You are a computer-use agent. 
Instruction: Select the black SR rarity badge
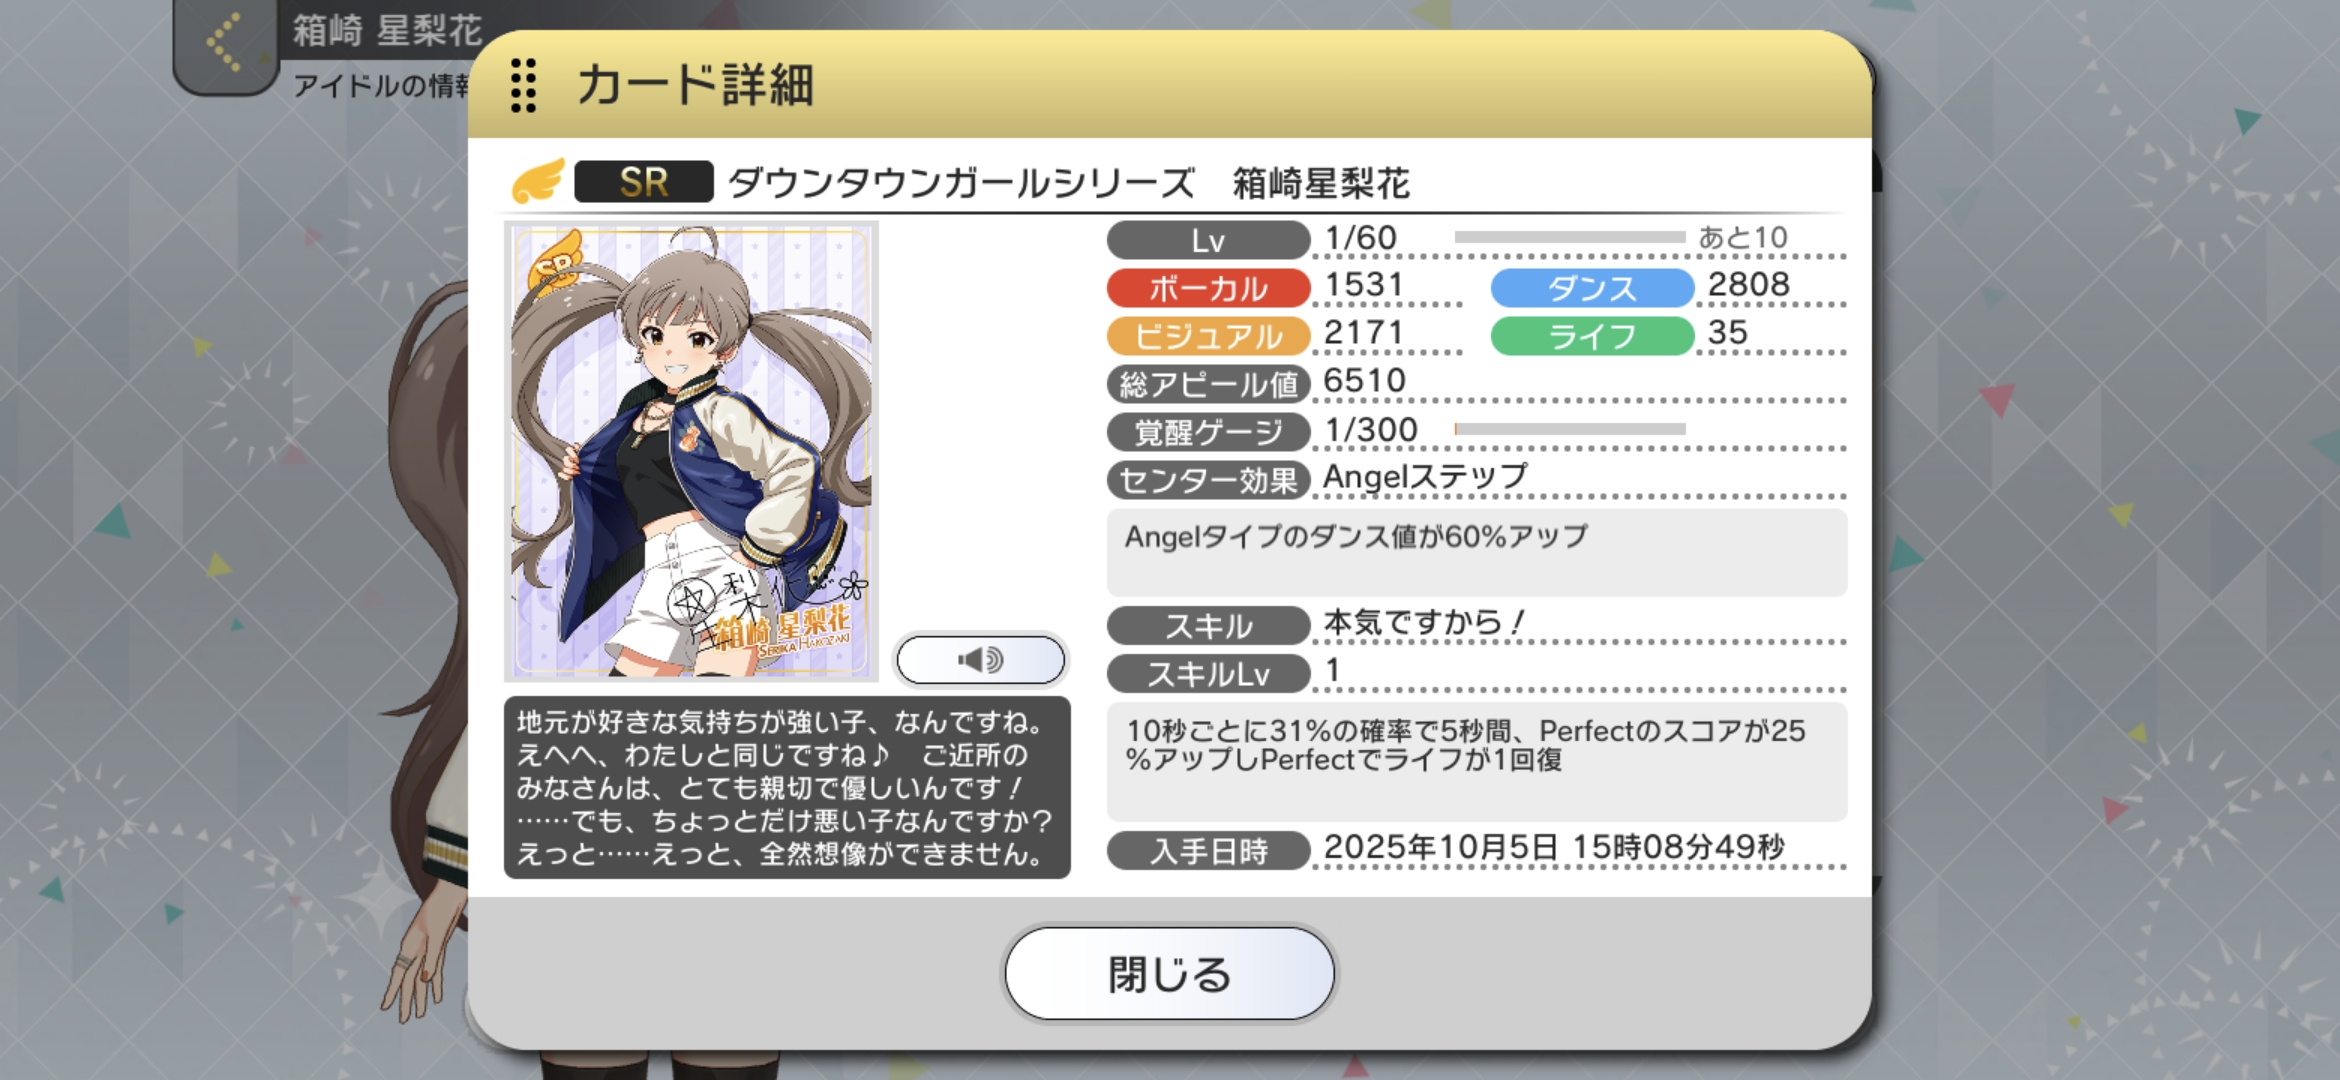pos(643,182)
